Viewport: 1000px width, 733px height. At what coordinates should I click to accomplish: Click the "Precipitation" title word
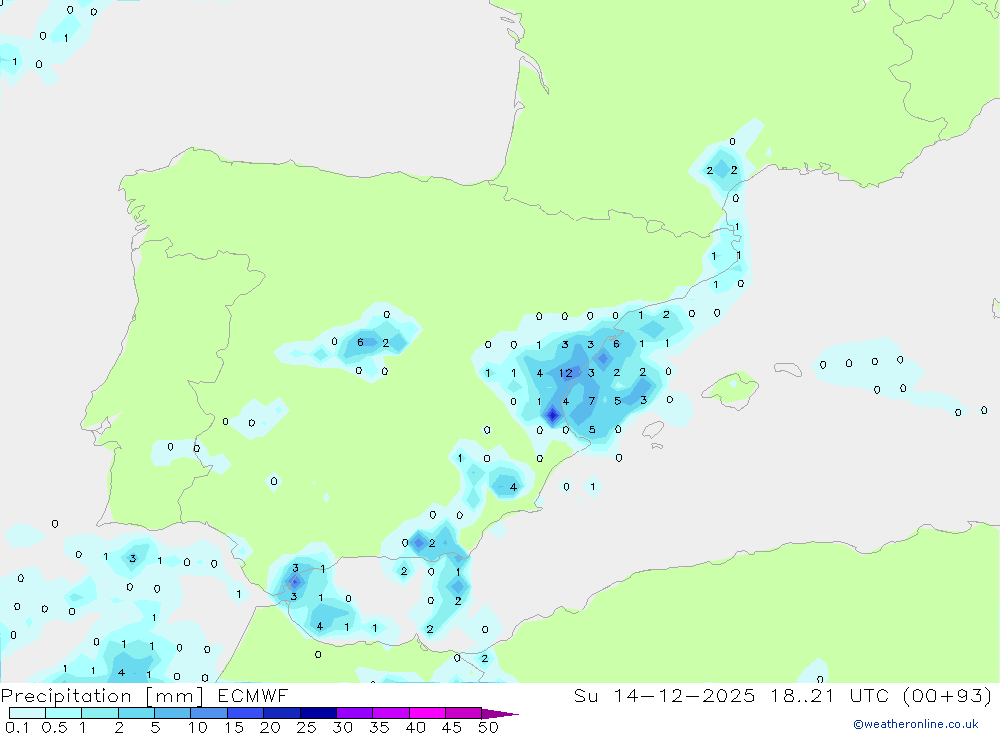(x=66, y=696)
